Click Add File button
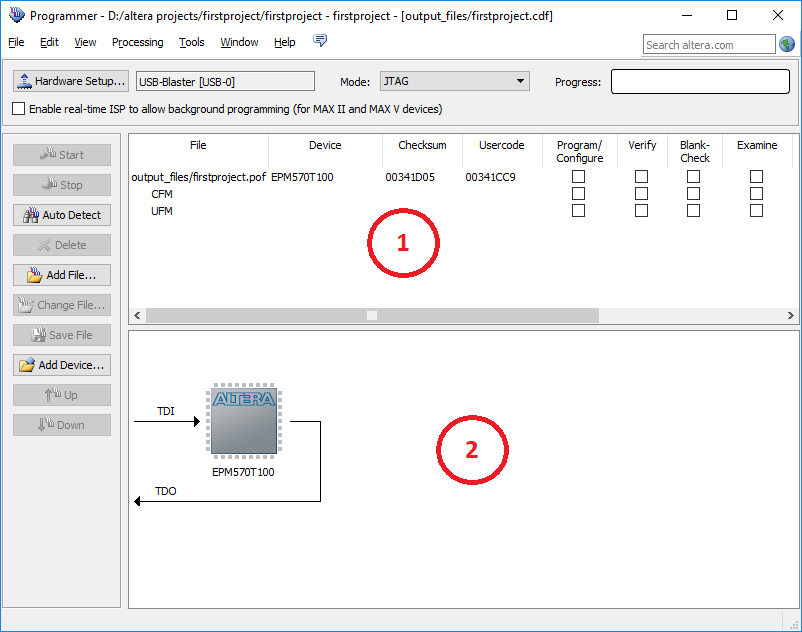This screenshot has height=632, width=802. [x=62, y=275]
